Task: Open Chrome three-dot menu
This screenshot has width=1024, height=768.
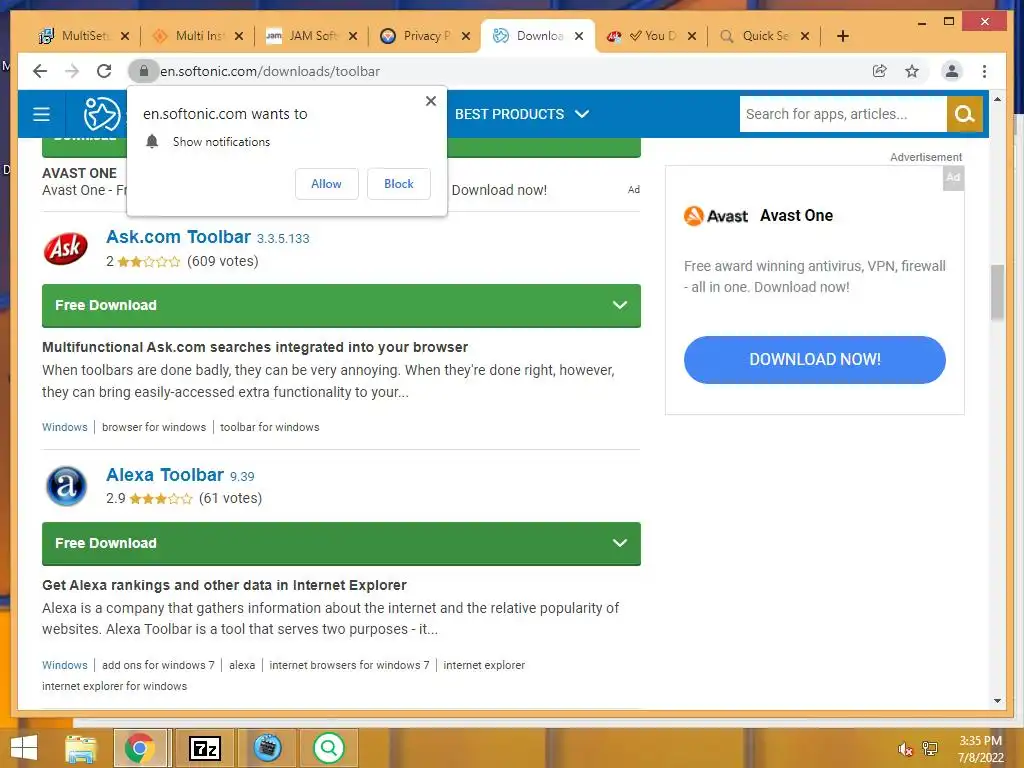Action: (984, 71)
